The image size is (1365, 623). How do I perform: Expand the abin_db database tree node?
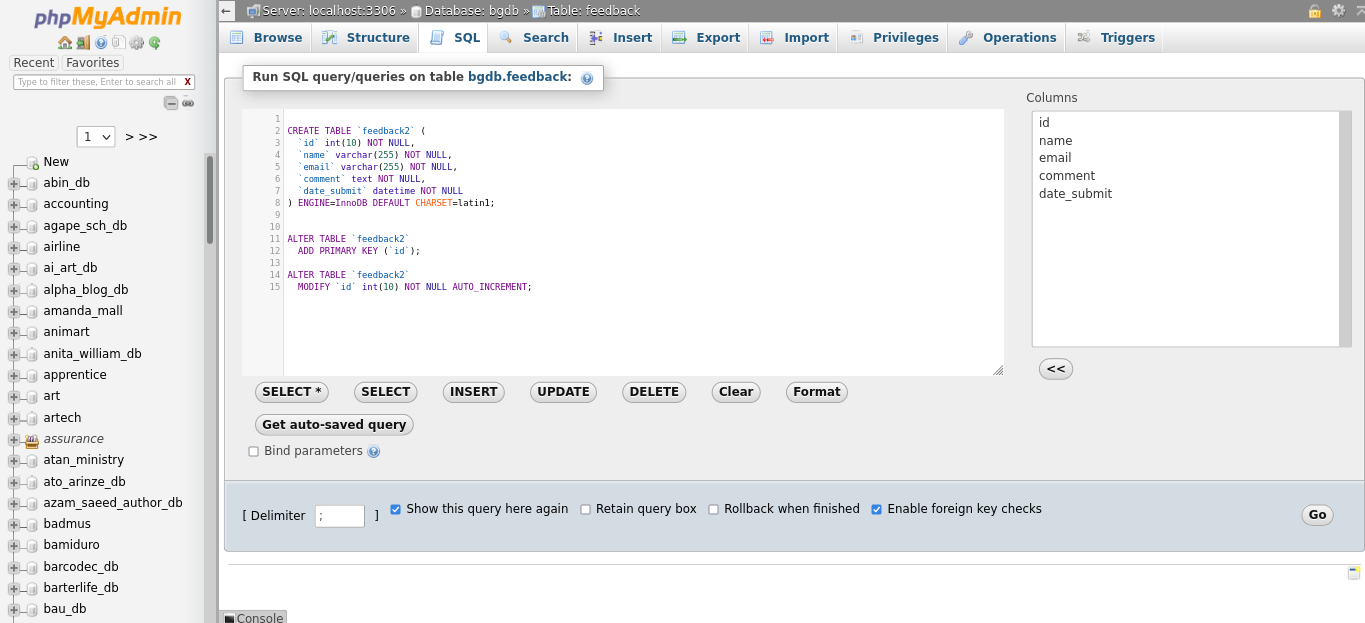point(14,184)
